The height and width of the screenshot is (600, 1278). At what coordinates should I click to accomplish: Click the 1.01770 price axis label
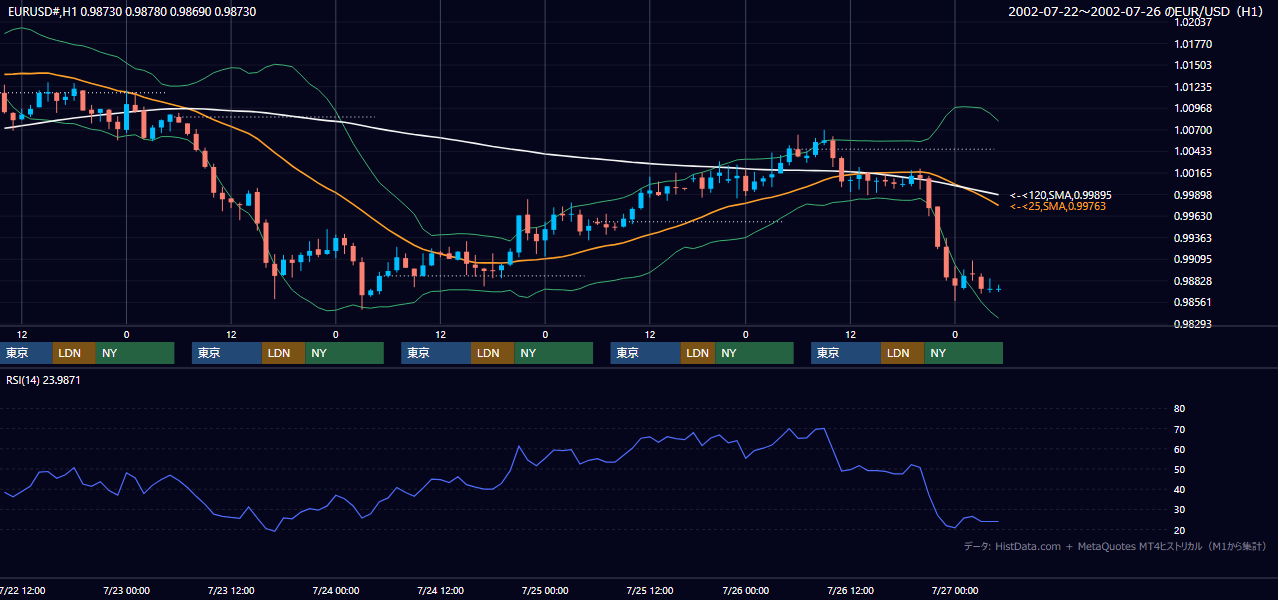(1193, 44)
